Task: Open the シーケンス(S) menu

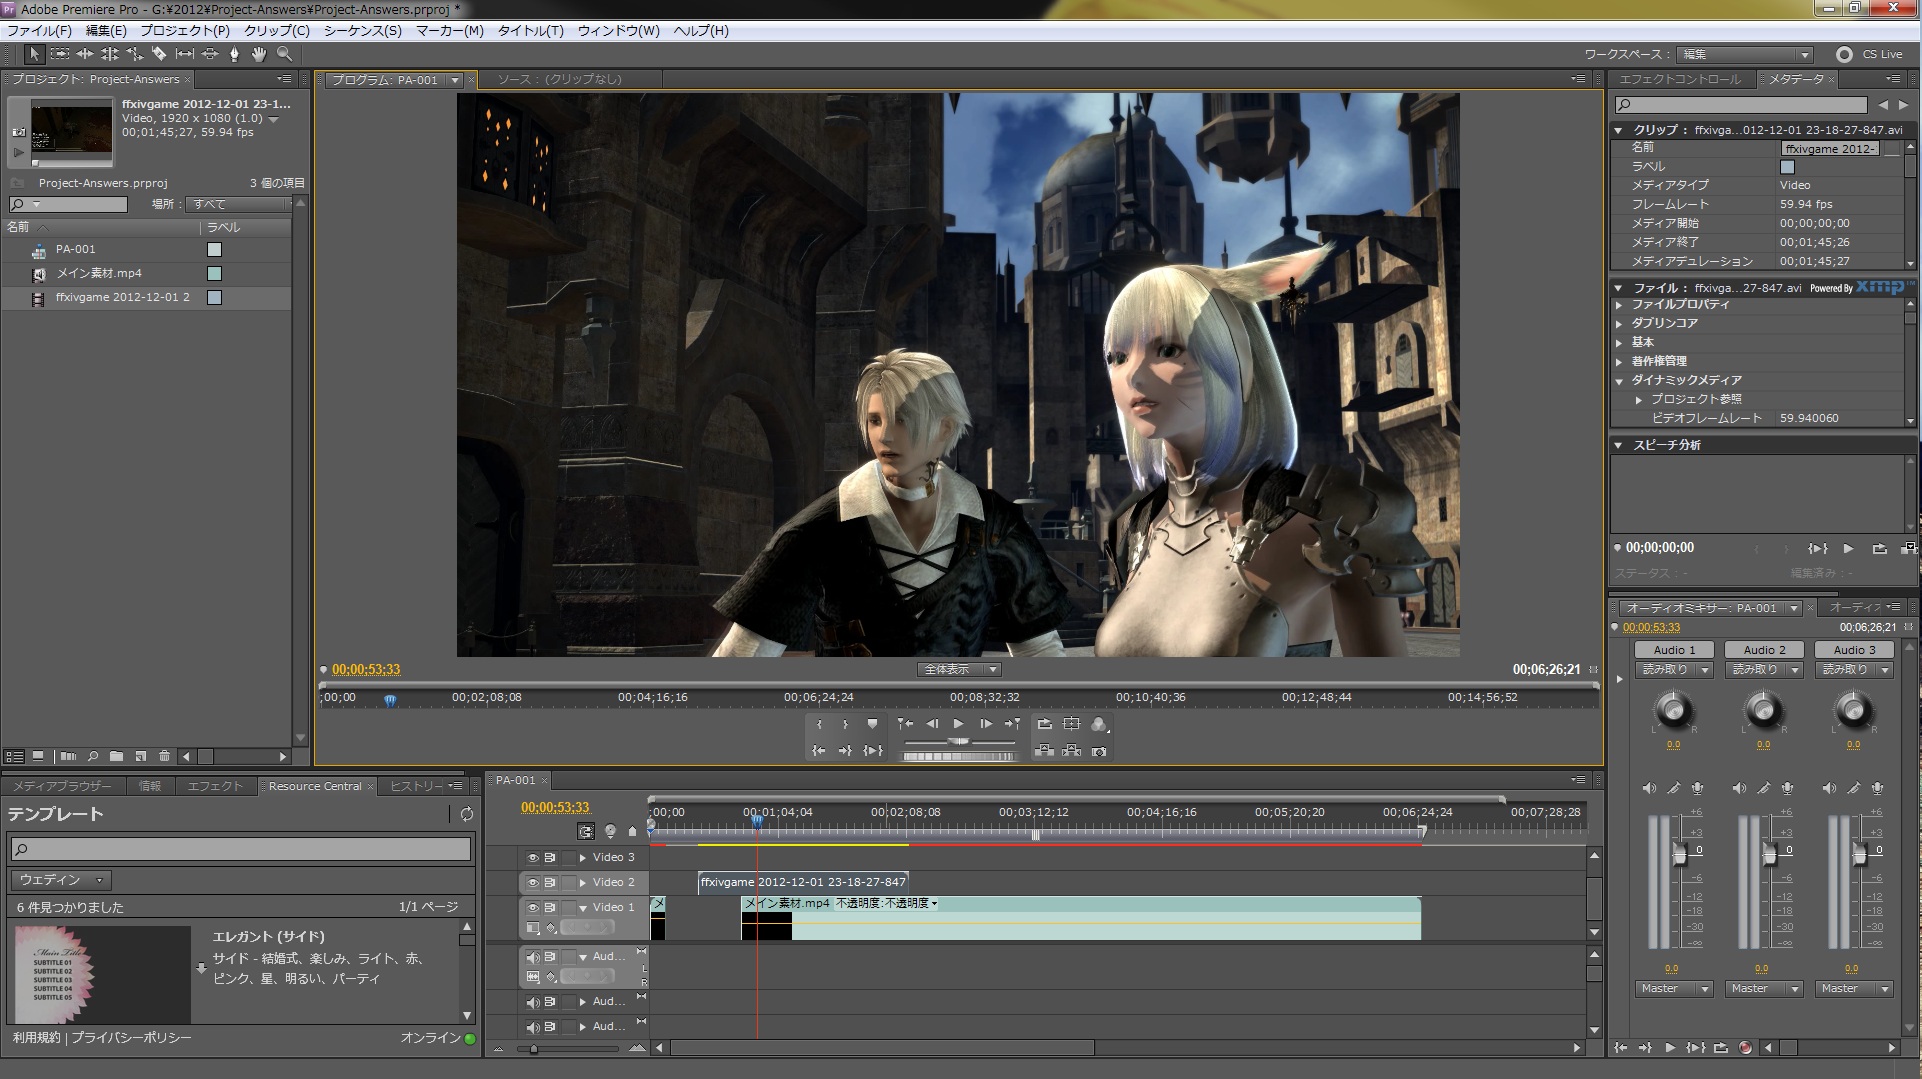Action: pyautogui.click(x=362, y=31)
